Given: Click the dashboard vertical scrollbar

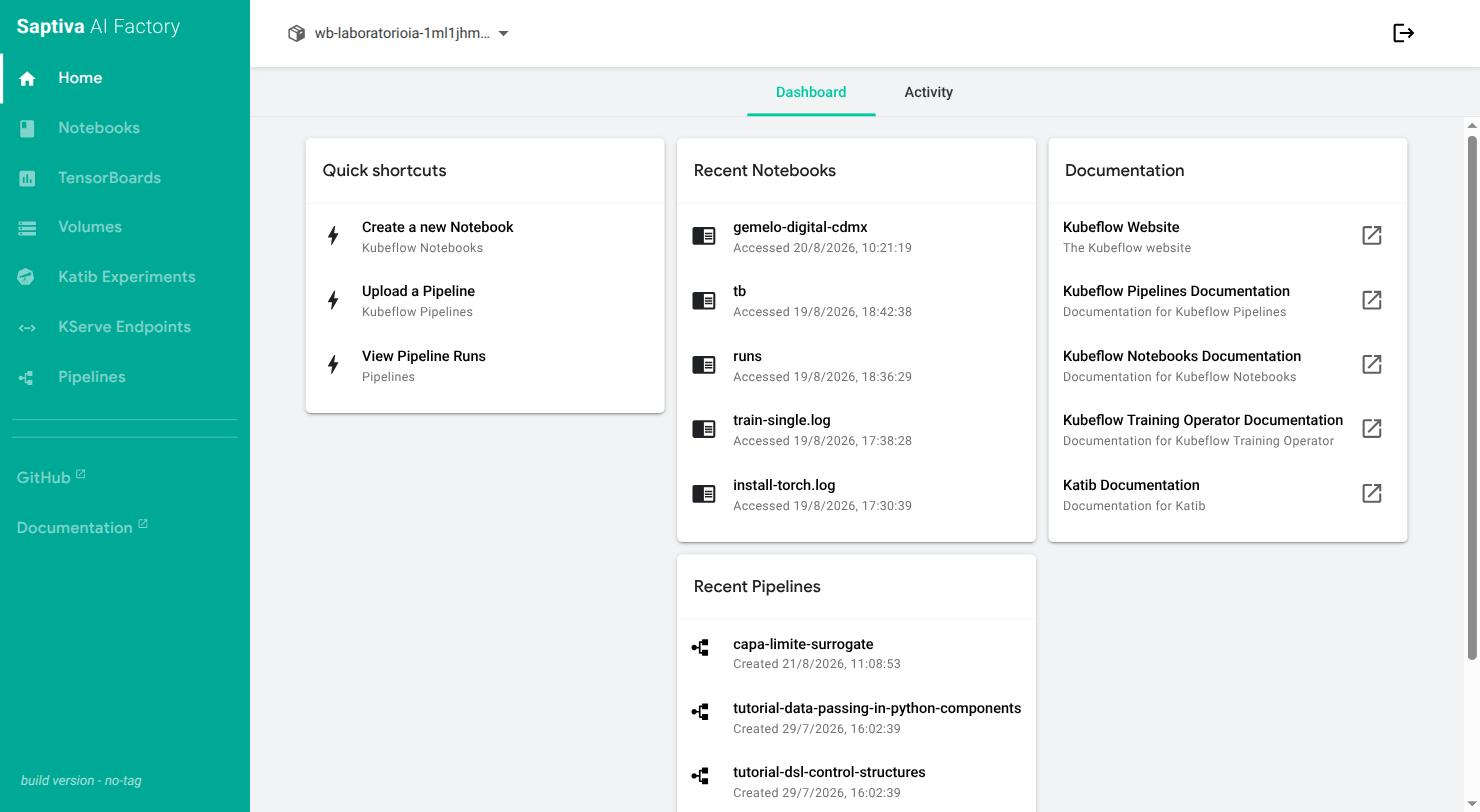Looking at the screenshot, I should pos(1472,397).
